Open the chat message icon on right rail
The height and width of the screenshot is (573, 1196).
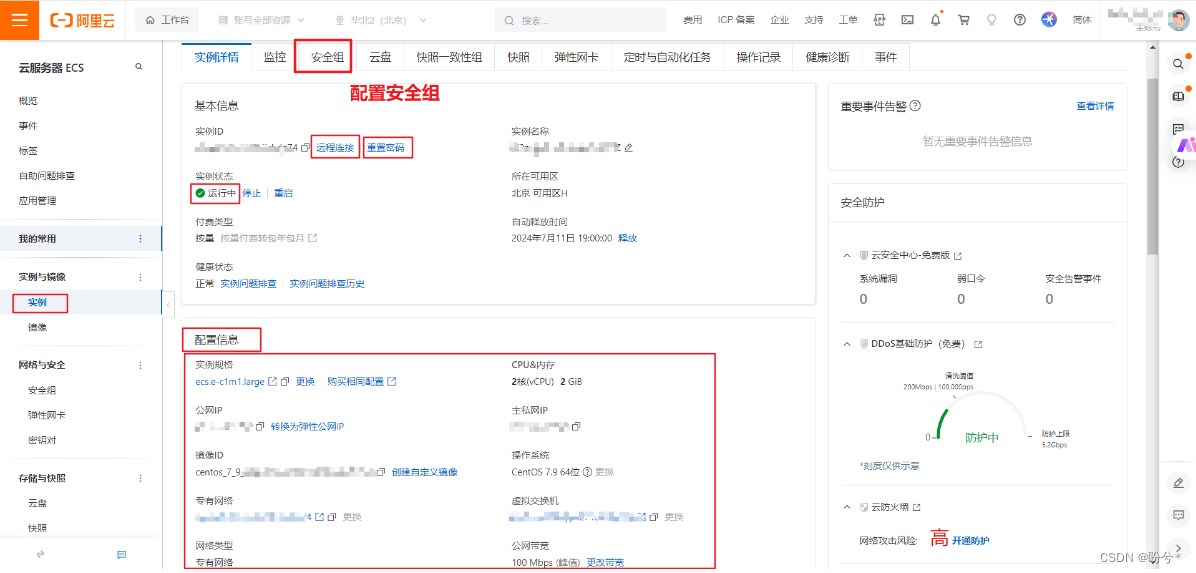coord(1178,515)
